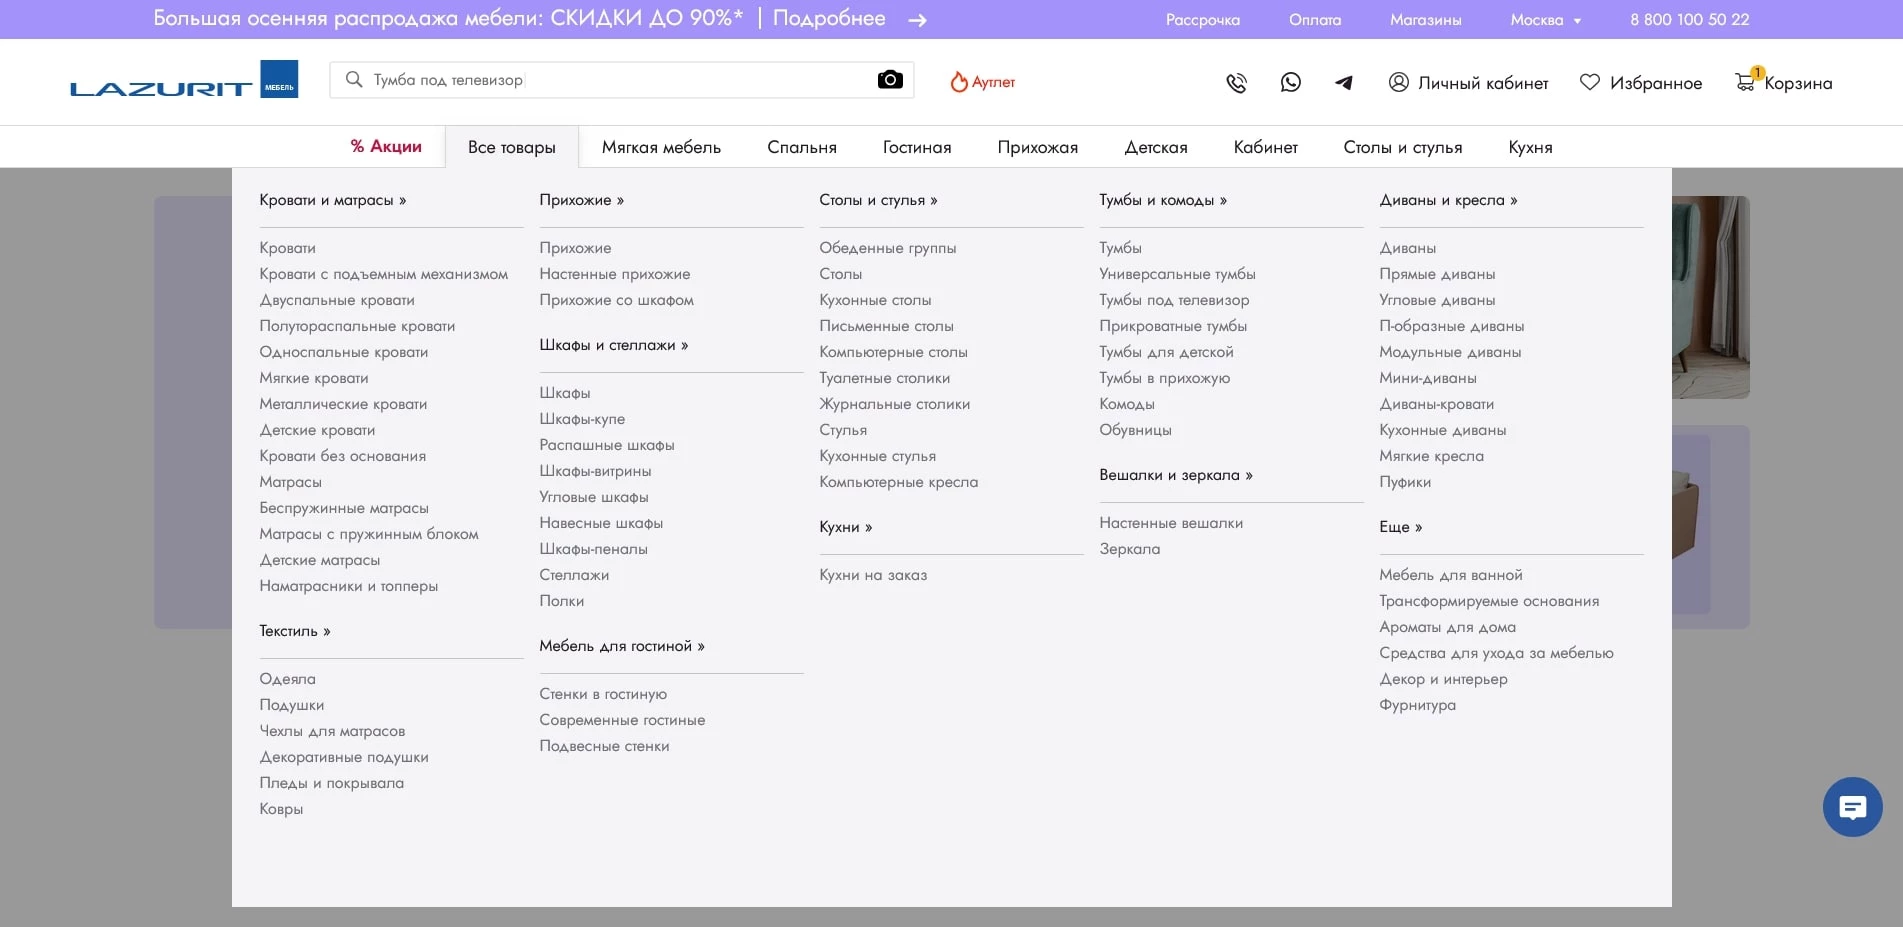Select the Все товары menu tab
The image size is (1903, 927).
coord(511,147)
